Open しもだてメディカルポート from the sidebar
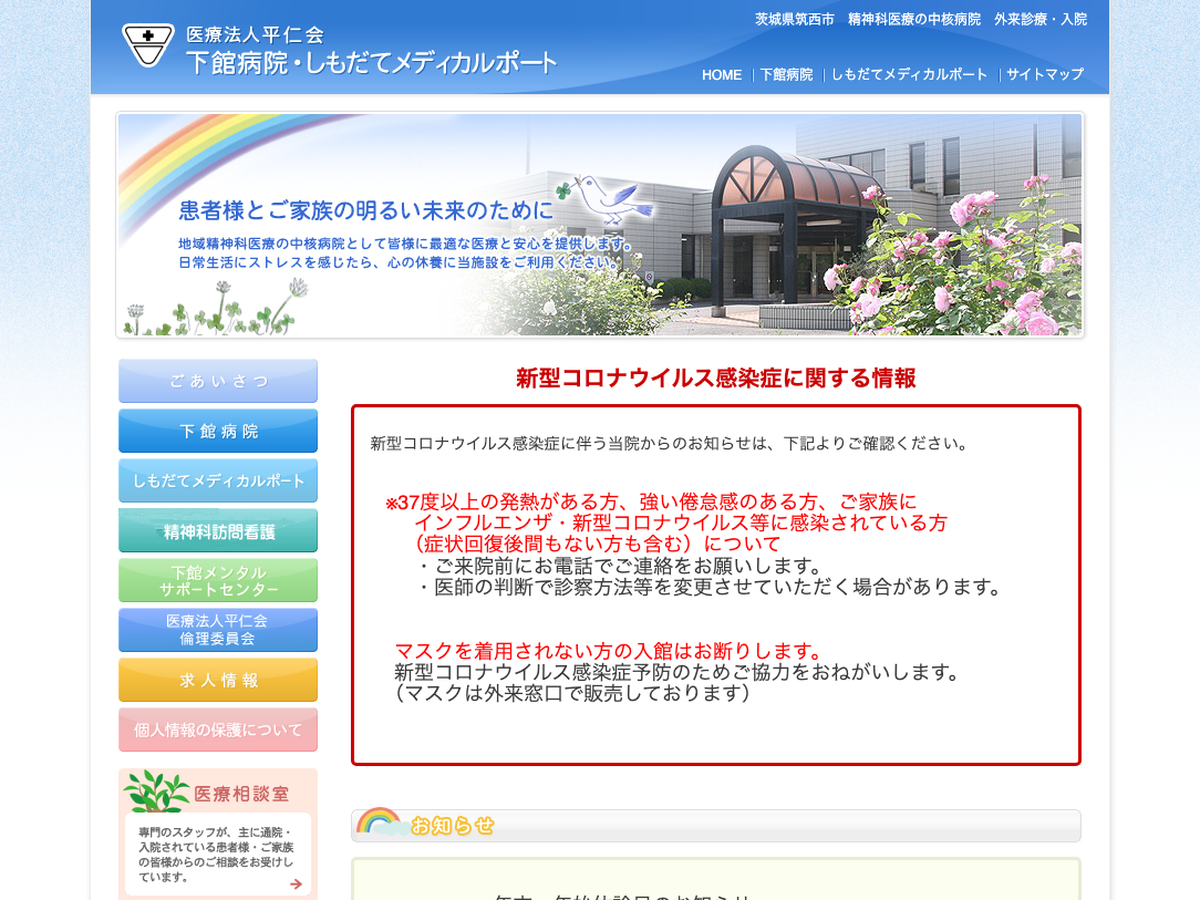1200x900 pixels. [218, 481]
